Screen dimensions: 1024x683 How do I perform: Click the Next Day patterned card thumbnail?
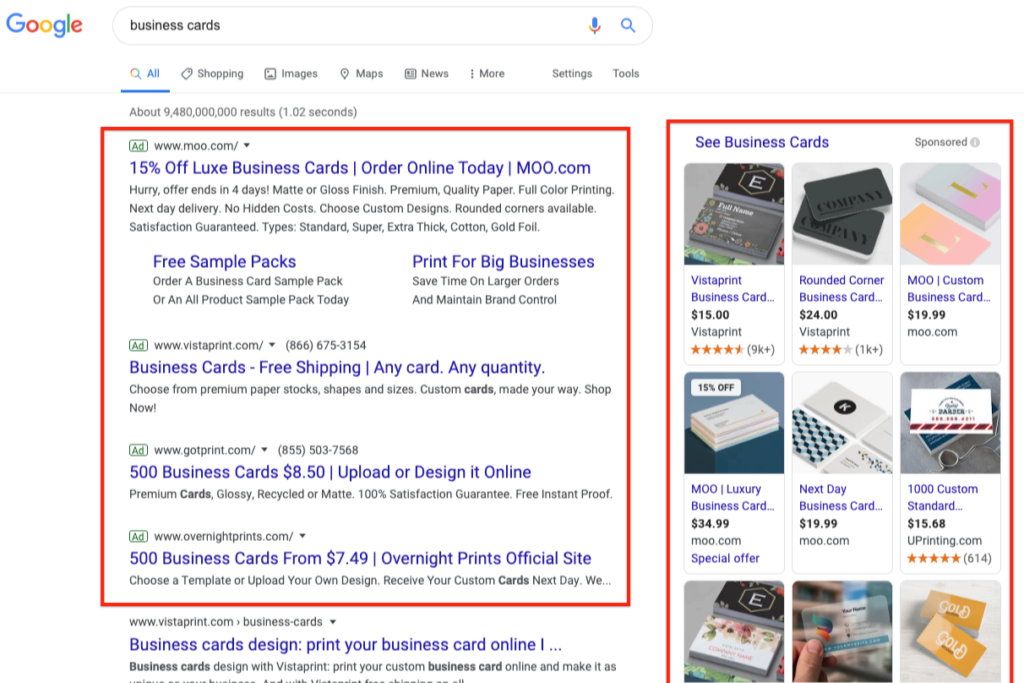click(x=842, y=423)
